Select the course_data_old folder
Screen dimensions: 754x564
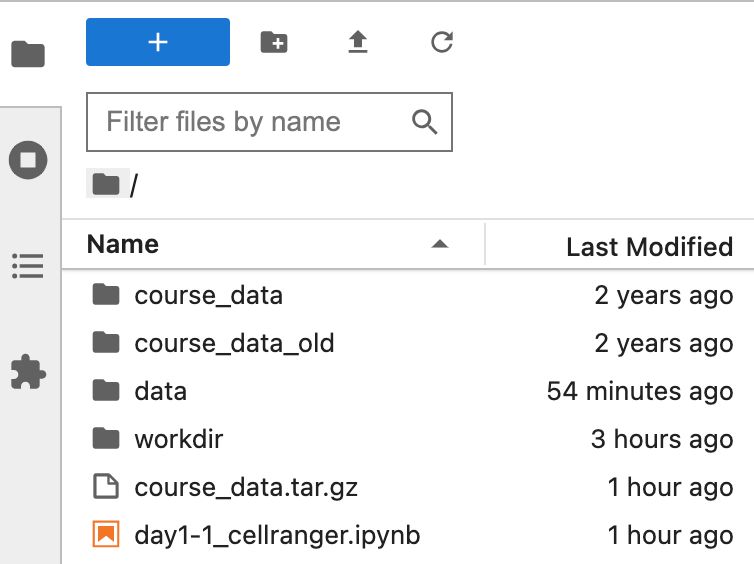234,343
